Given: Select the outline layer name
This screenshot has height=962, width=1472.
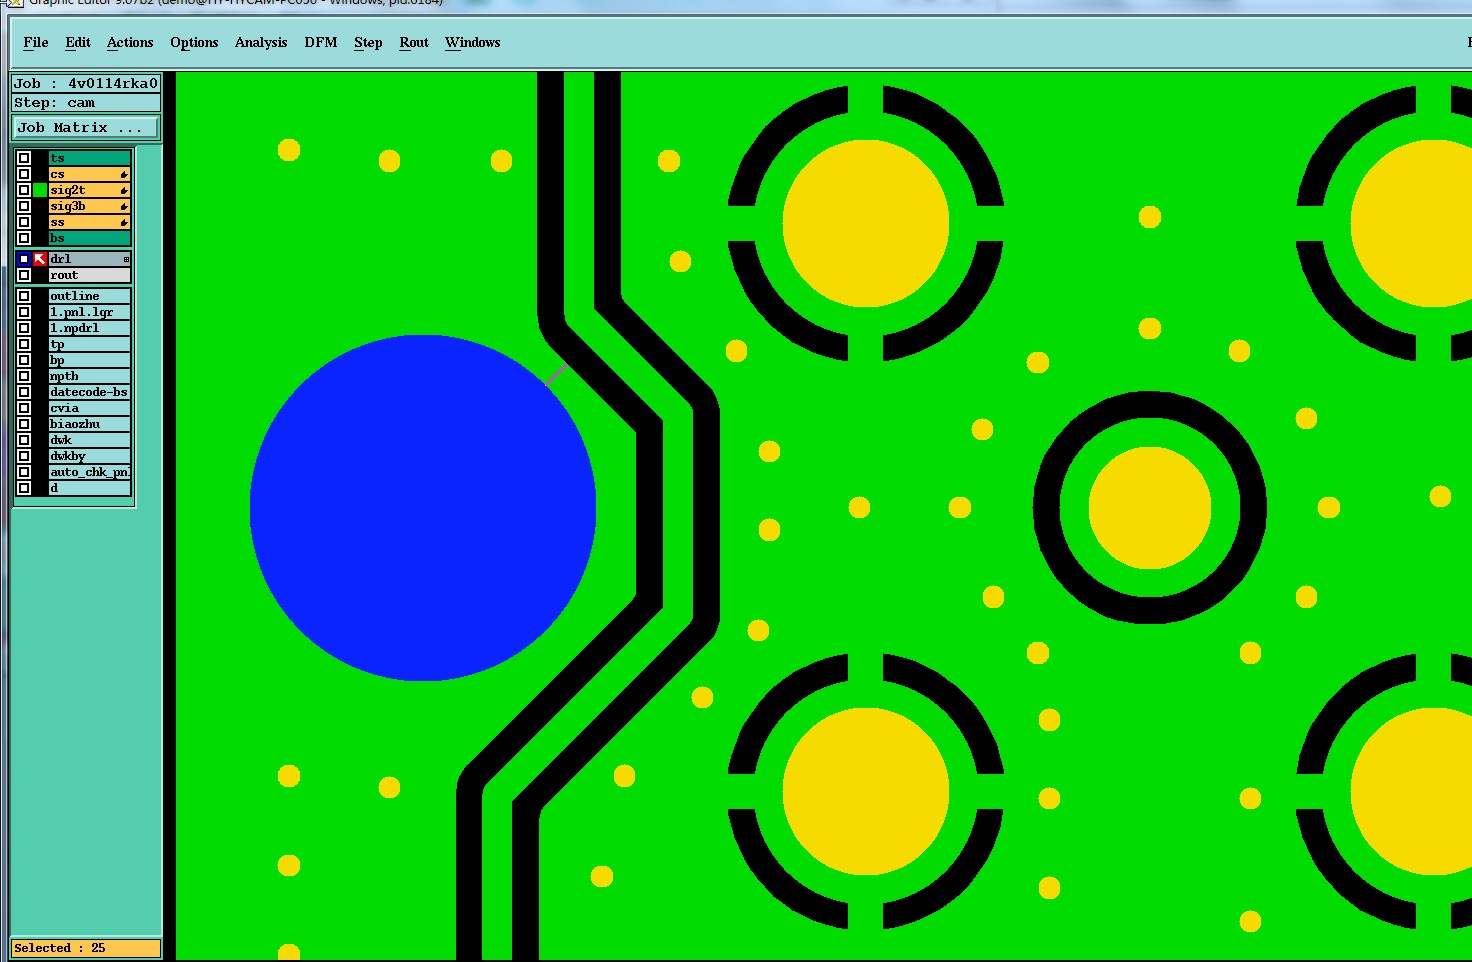Looking at the screenshot, I should coord(90,296).
